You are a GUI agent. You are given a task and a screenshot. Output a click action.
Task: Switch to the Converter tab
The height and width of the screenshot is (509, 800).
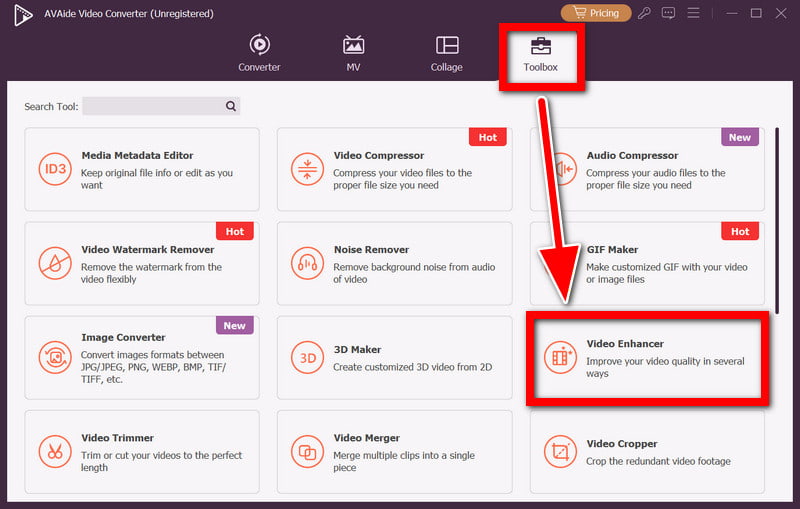tap(259, 53)
